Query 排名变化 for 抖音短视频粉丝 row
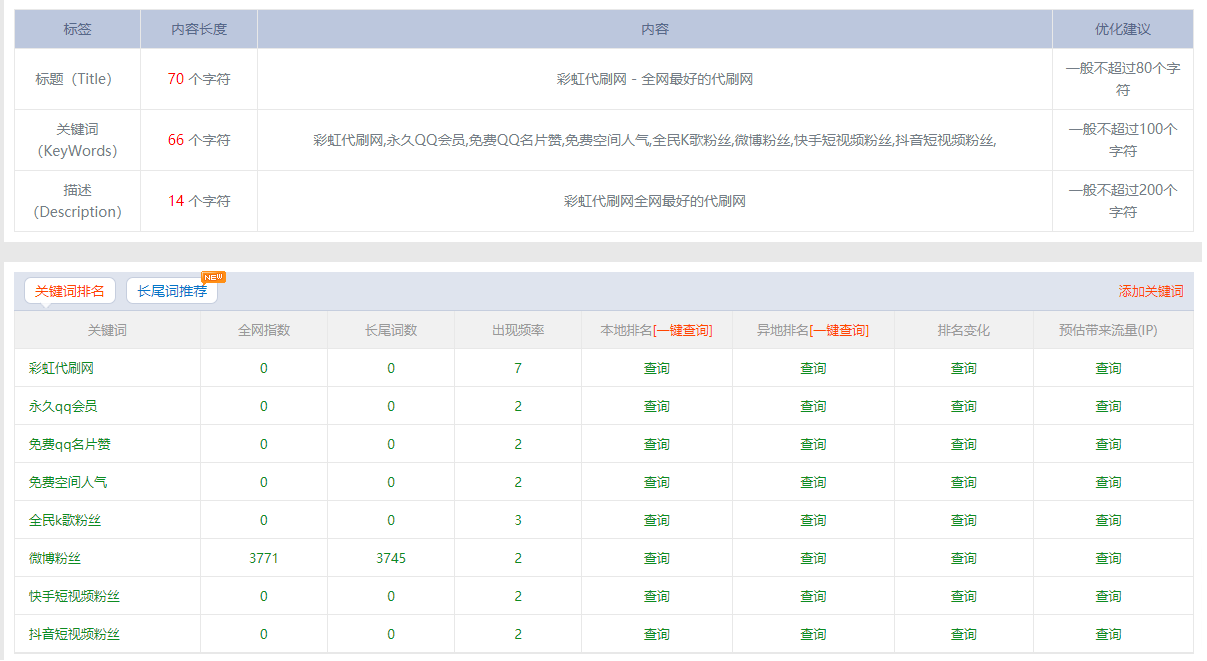This screenshot has width=1207, height=661. (962, 633)
